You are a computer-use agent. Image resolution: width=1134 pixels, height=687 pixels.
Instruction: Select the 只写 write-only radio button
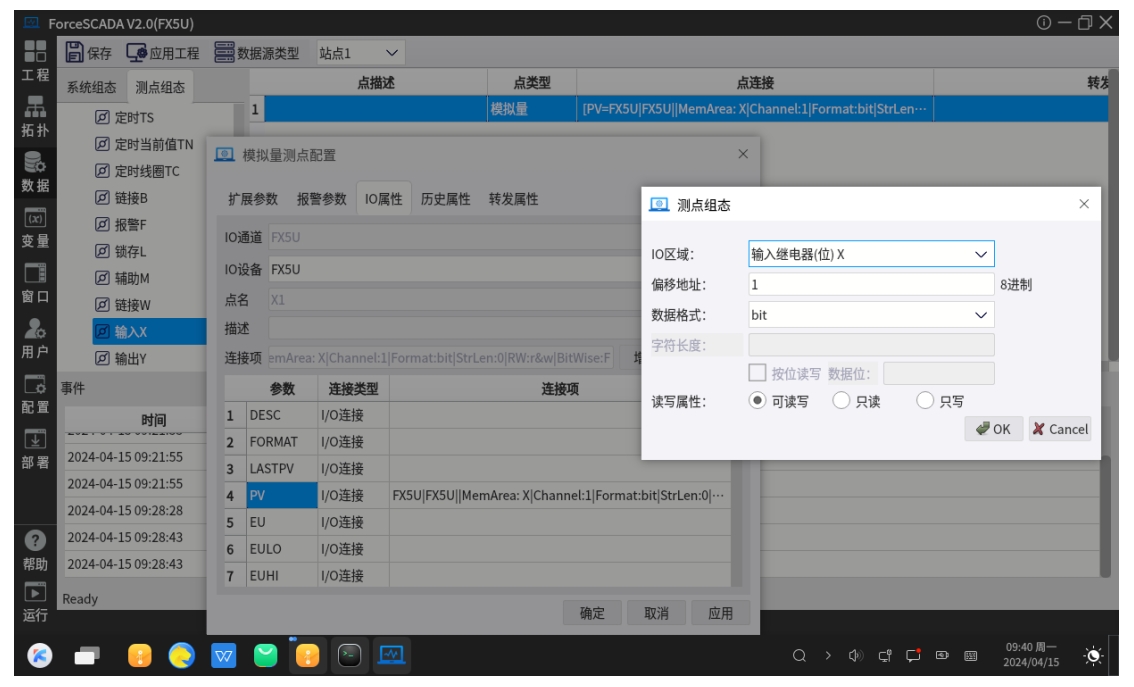click(x=925, y=401)
